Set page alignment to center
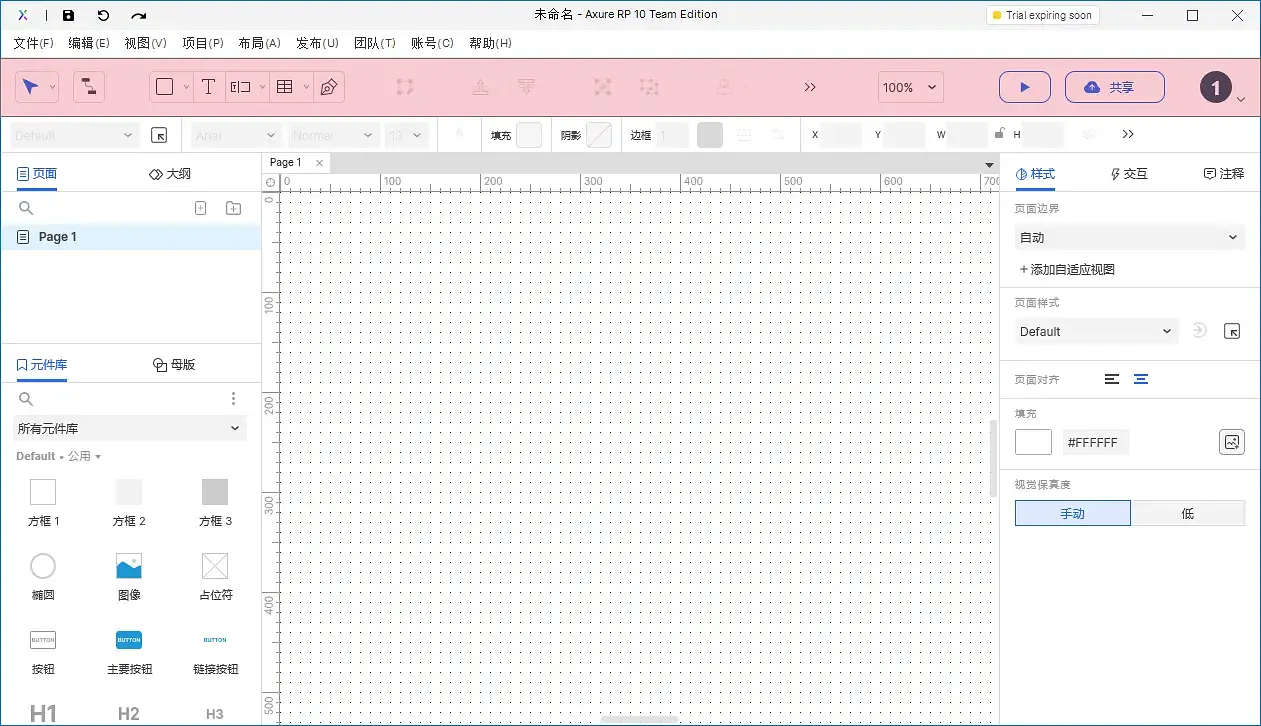Image resolution: width=1261 pixels, height=726 pixels. pyautogui.click(x=1141, y=379)
